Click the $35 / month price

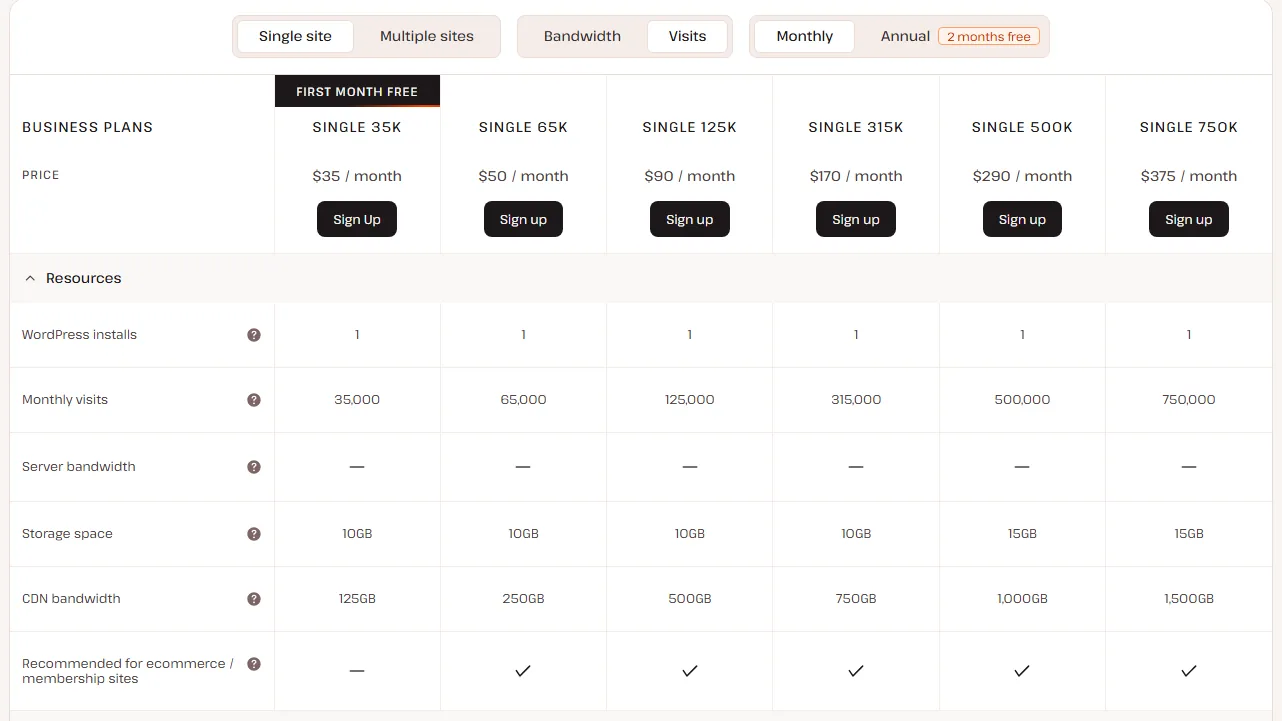357,176
